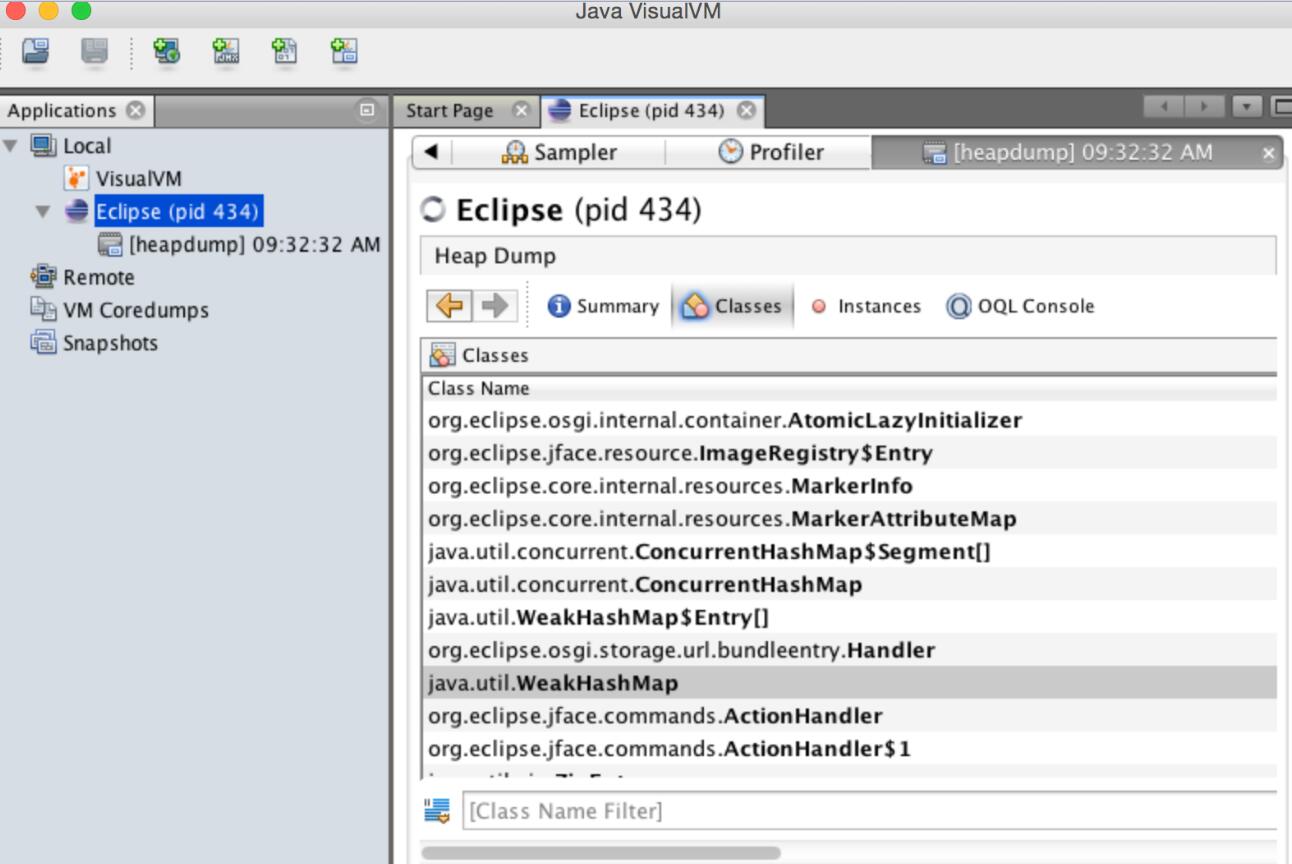Switch to the Classes view
This screenshot has height=864, width=1292.
click(734, 307)
